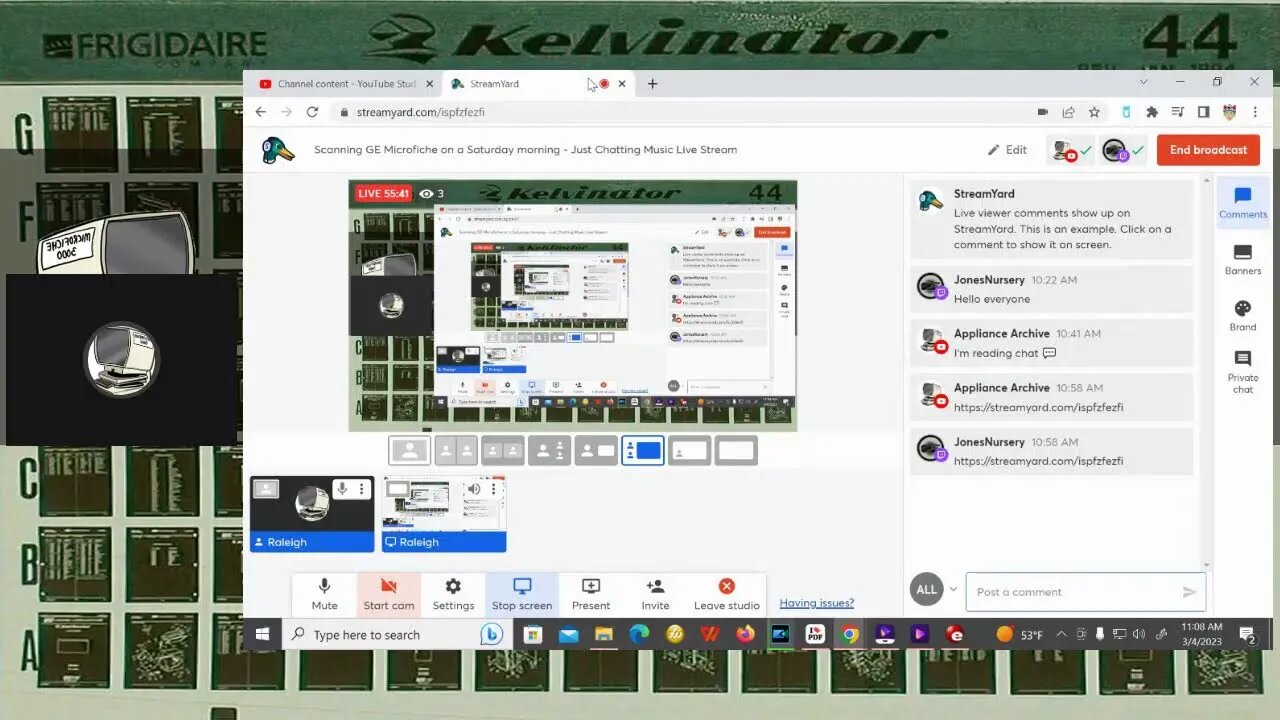
Task: Select the fullscreen screen-only layout
Action: 736,451
